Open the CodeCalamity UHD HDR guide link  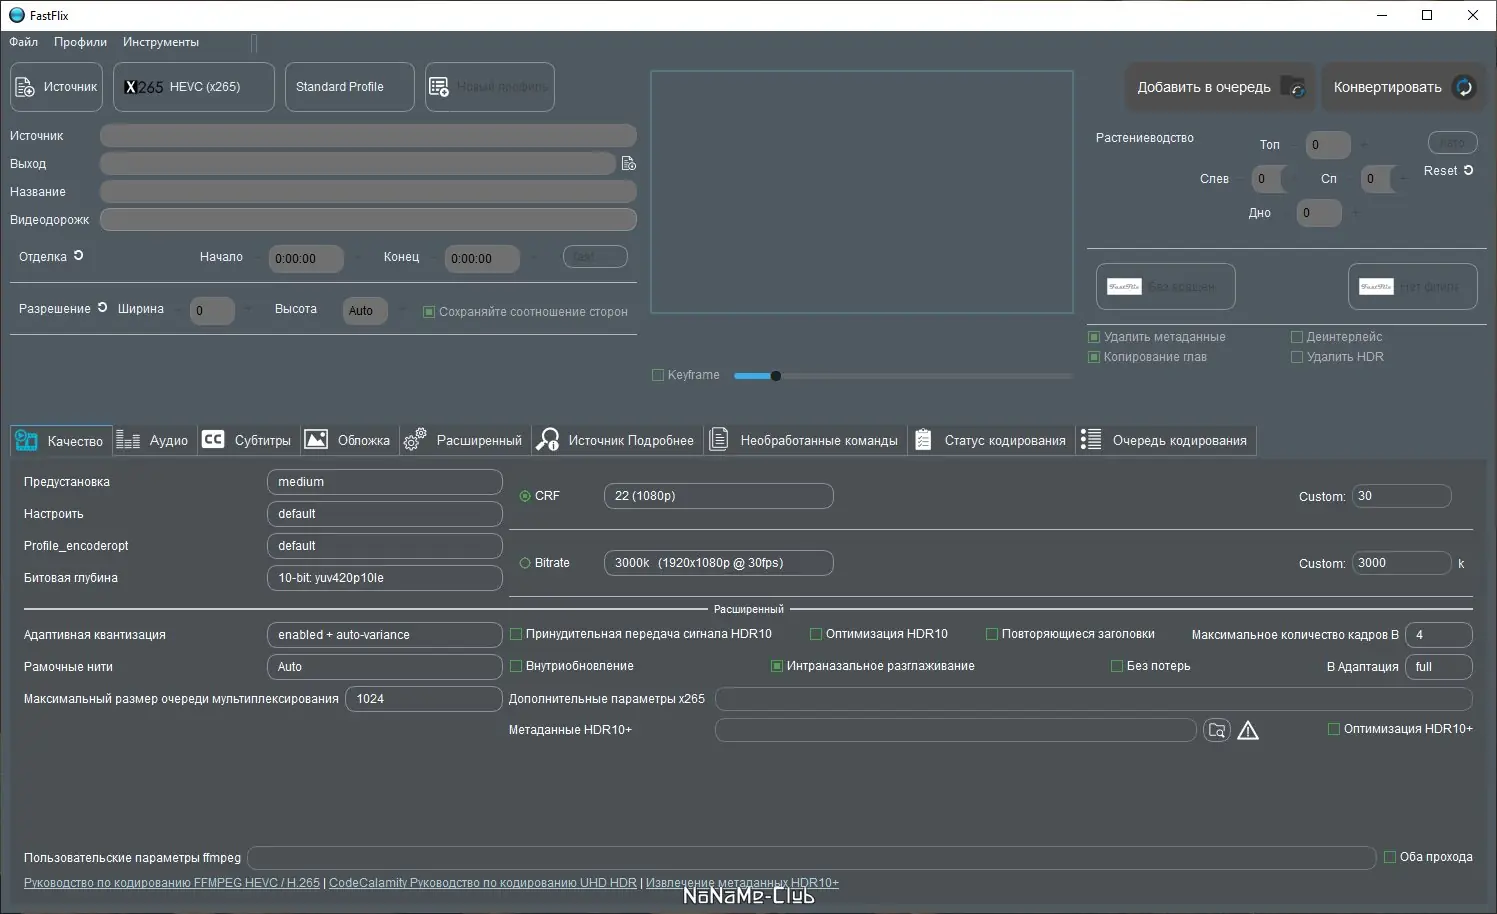pyautogui.click(x=483, y=883)
